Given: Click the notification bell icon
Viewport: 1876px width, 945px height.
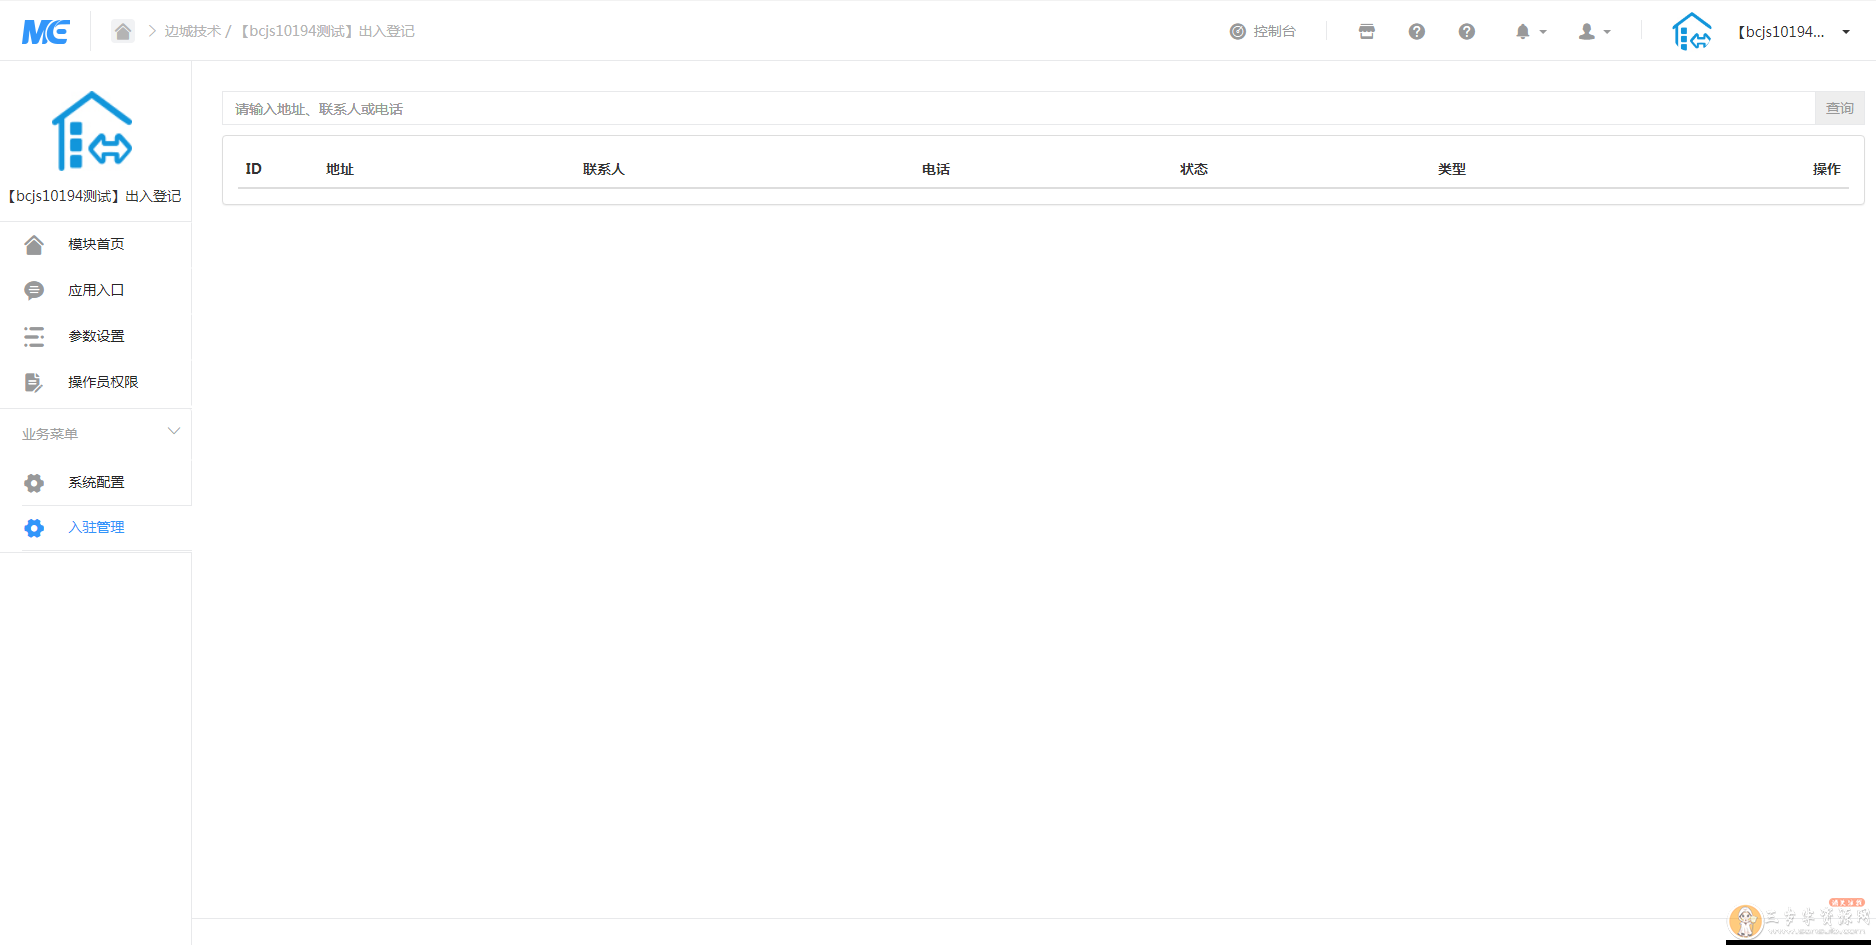Looking at the screenshot, I should (1523, 31).
